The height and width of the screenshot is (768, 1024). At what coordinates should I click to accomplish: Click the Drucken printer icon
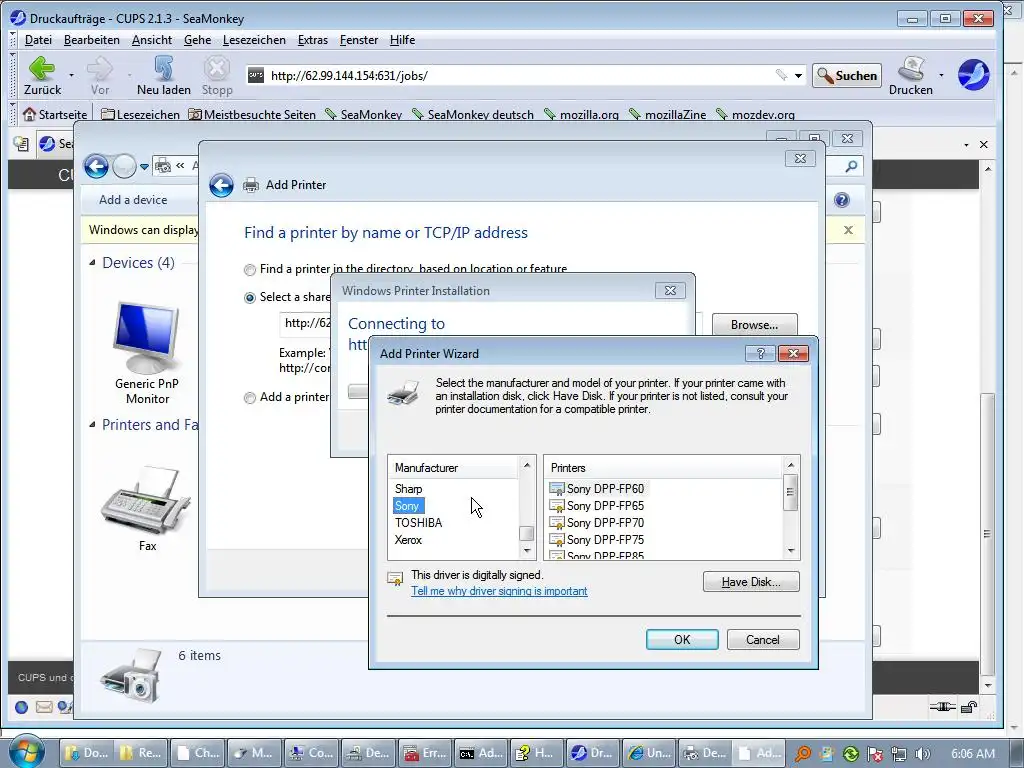(x=912, y=69)
